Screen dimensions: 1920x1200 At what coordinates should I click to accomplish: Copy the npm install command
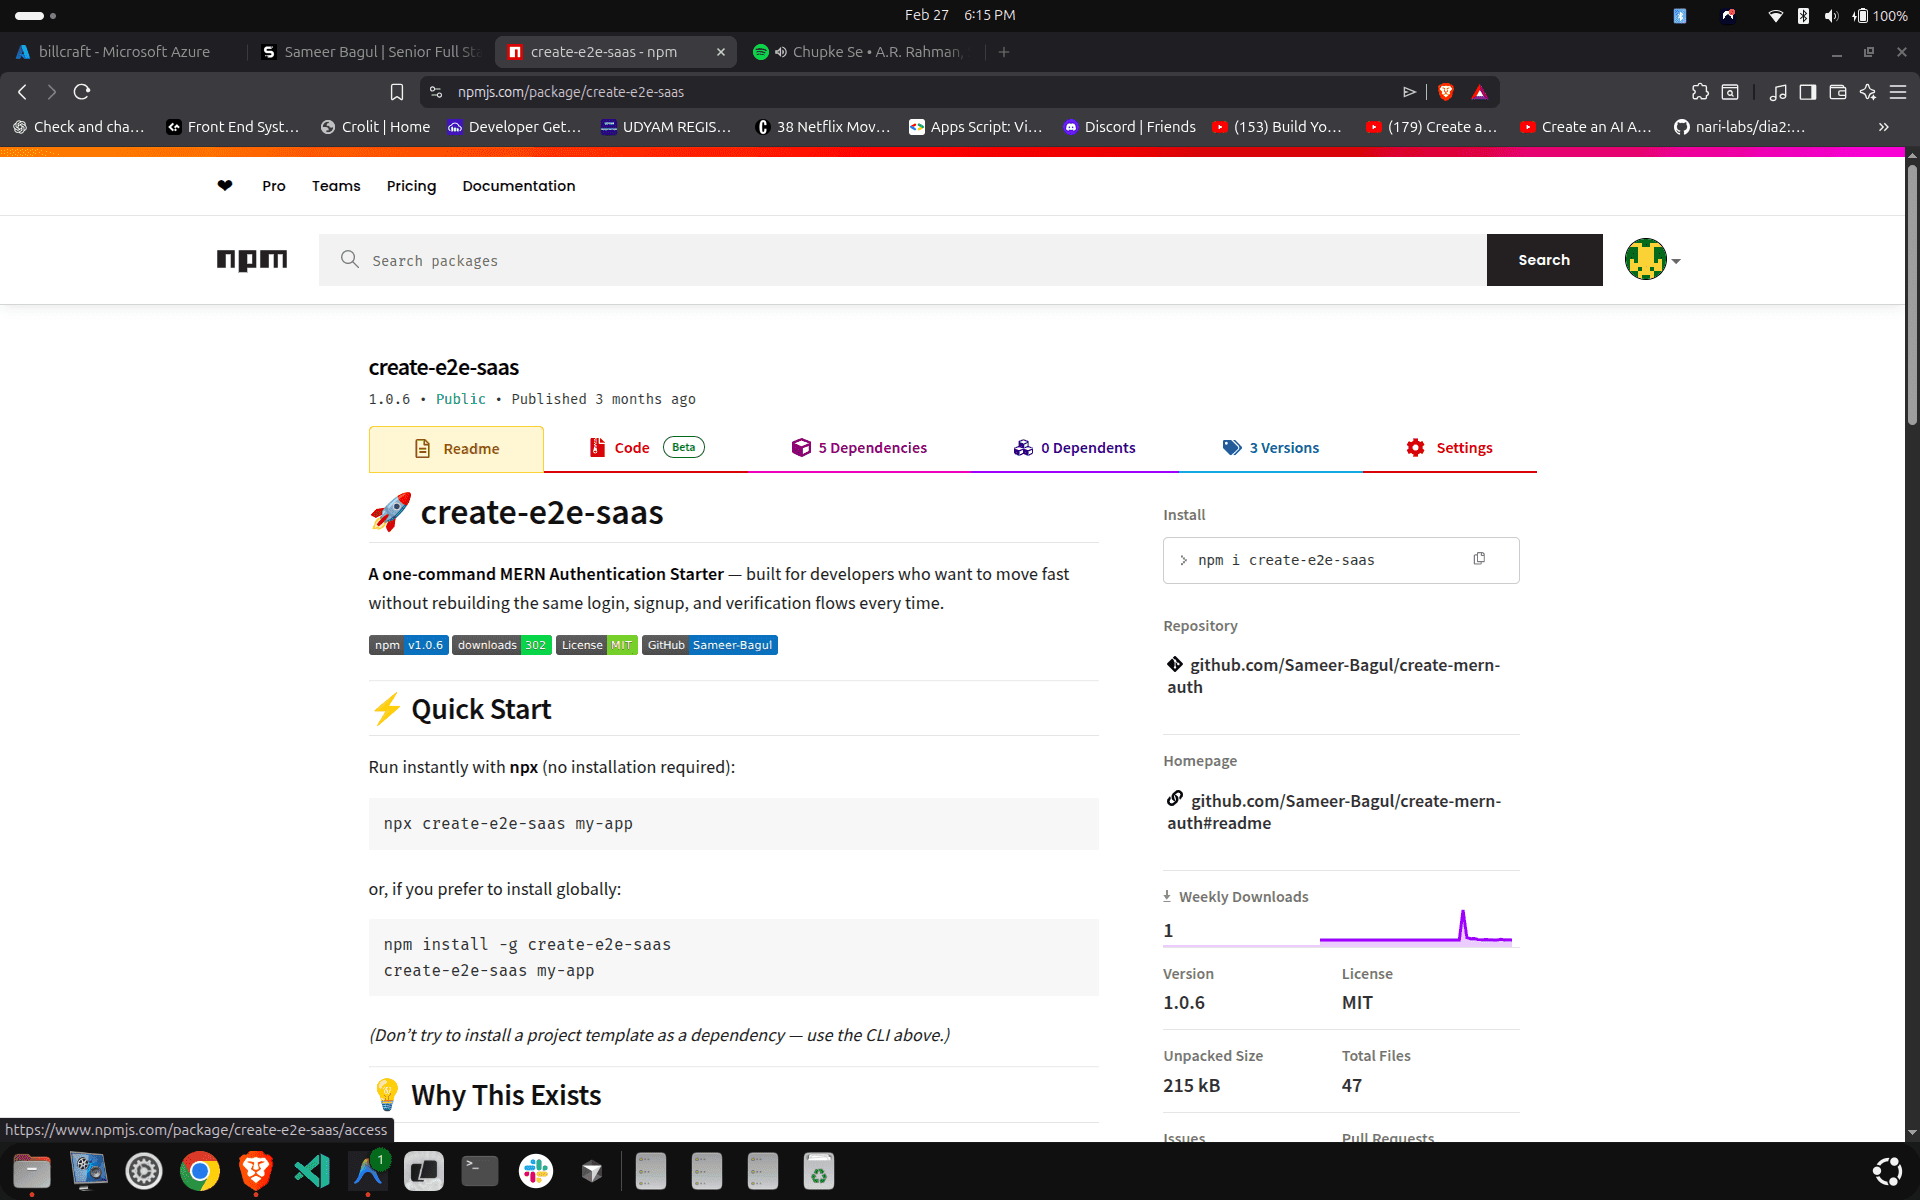pyautogui.click(x=1480, y=558)
